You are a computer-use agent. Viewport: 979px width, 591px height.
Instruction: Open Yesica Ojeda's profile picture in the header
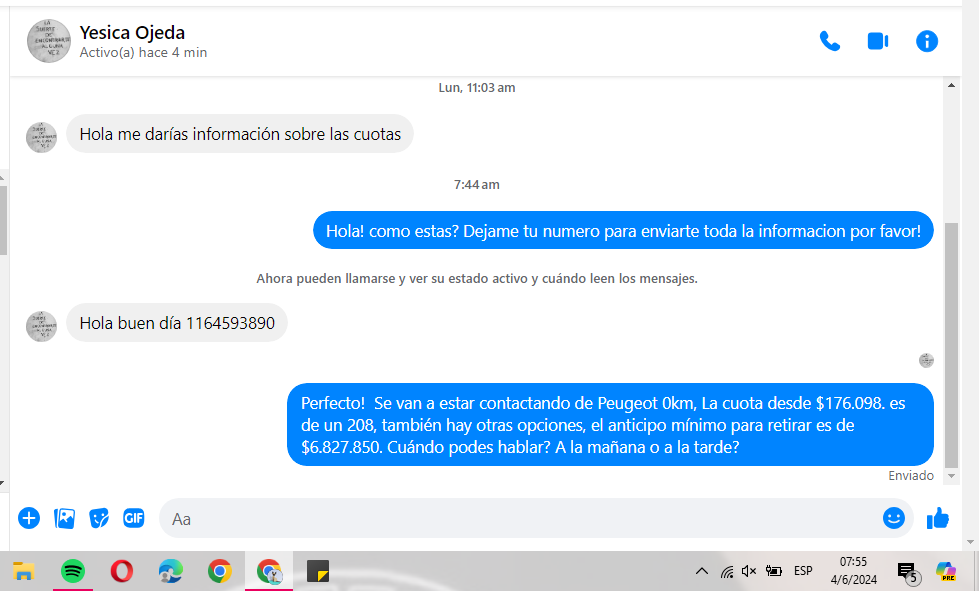pyautogui.click(x=49, y=41)
